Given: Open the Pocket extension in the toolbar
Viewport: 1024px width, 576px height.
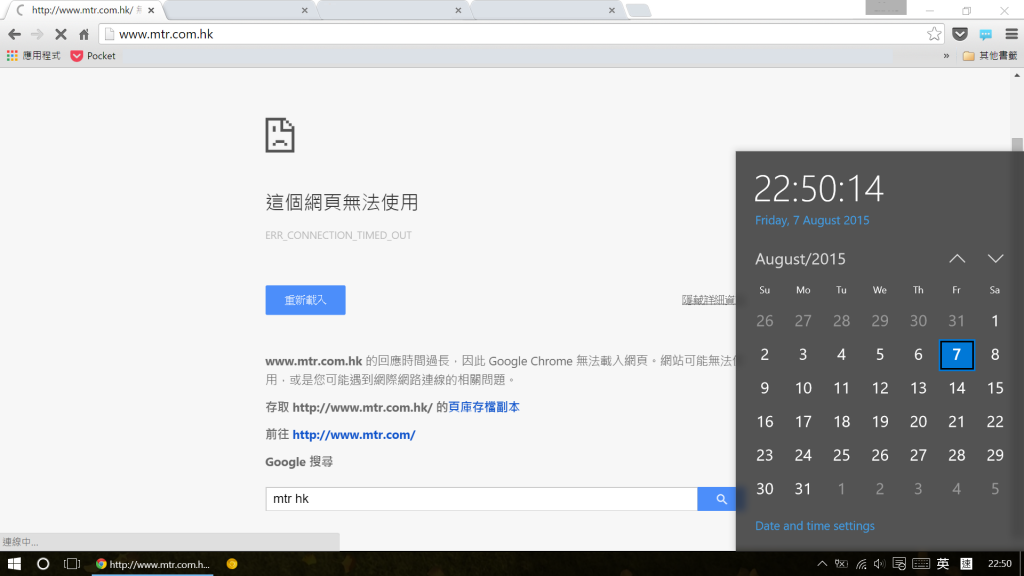Looking at the screenshot, I should [959, 34].
